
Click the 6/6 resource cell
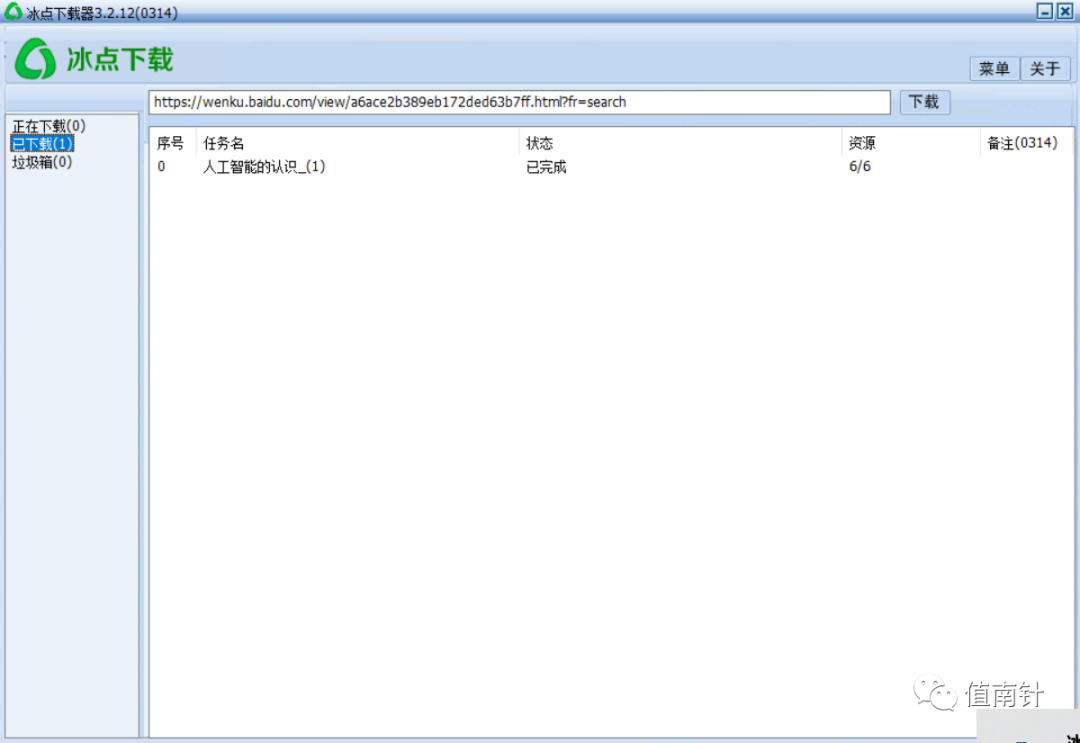[x=860, y=167]
